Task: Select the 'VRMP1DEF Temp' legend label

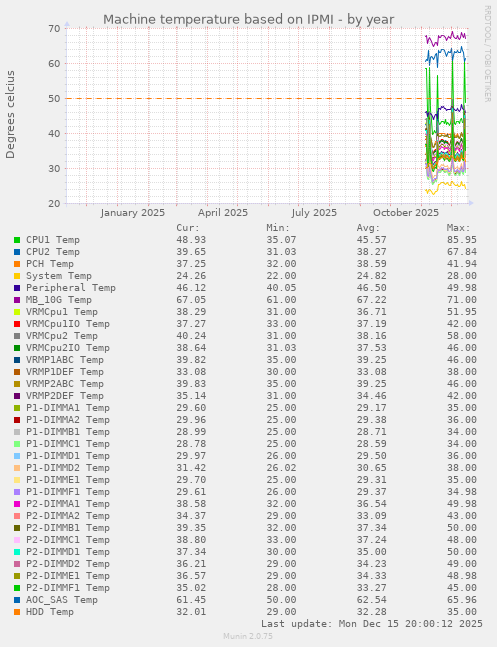Action: click(x=65, y=371)
